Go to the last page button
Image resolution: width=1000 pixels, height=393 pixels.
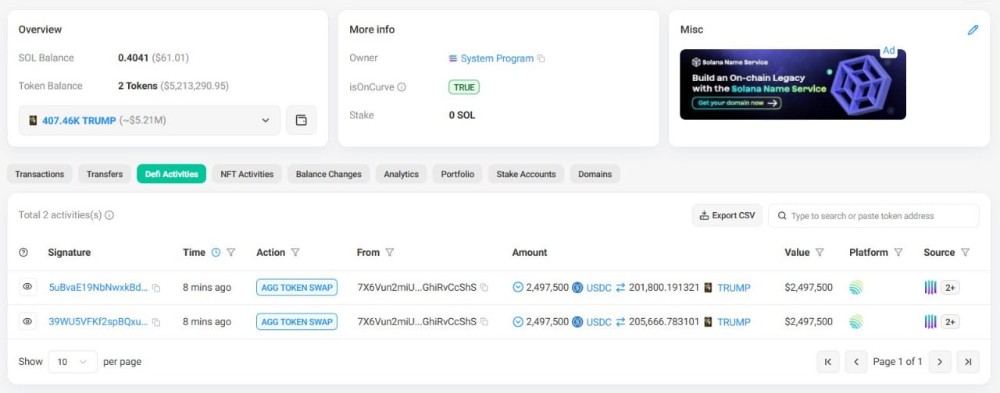[968, 362]
